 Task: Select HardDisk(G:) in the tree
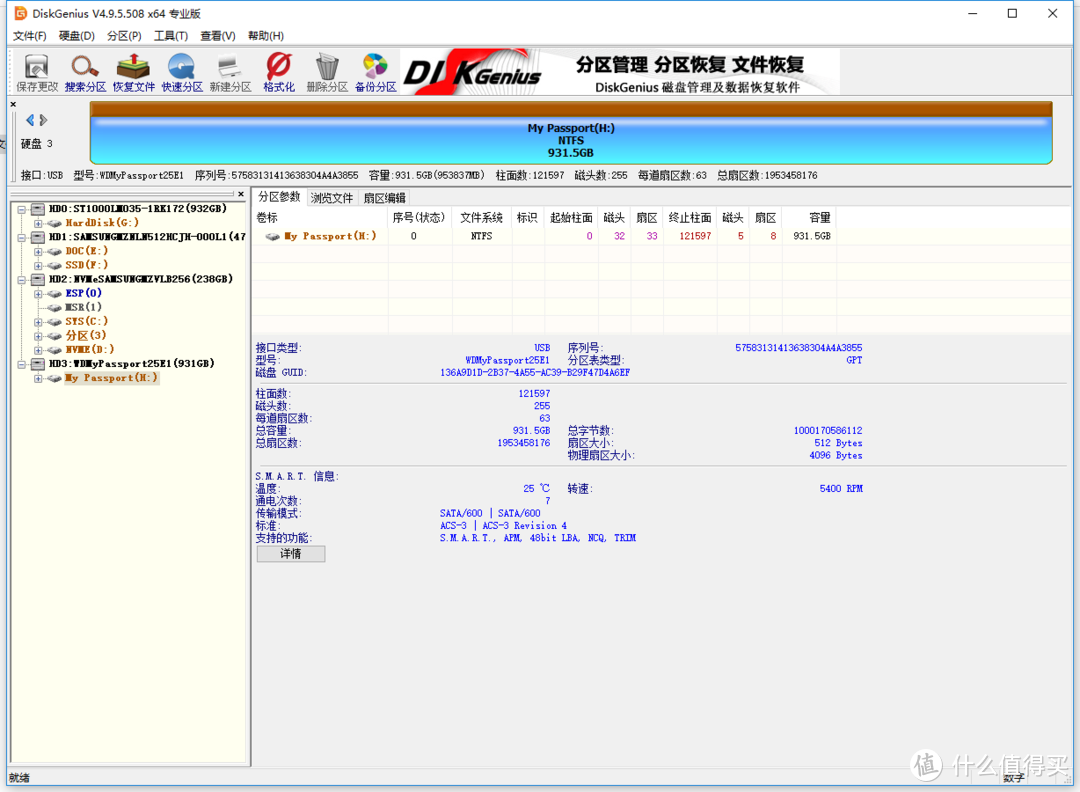click(102, 223)
